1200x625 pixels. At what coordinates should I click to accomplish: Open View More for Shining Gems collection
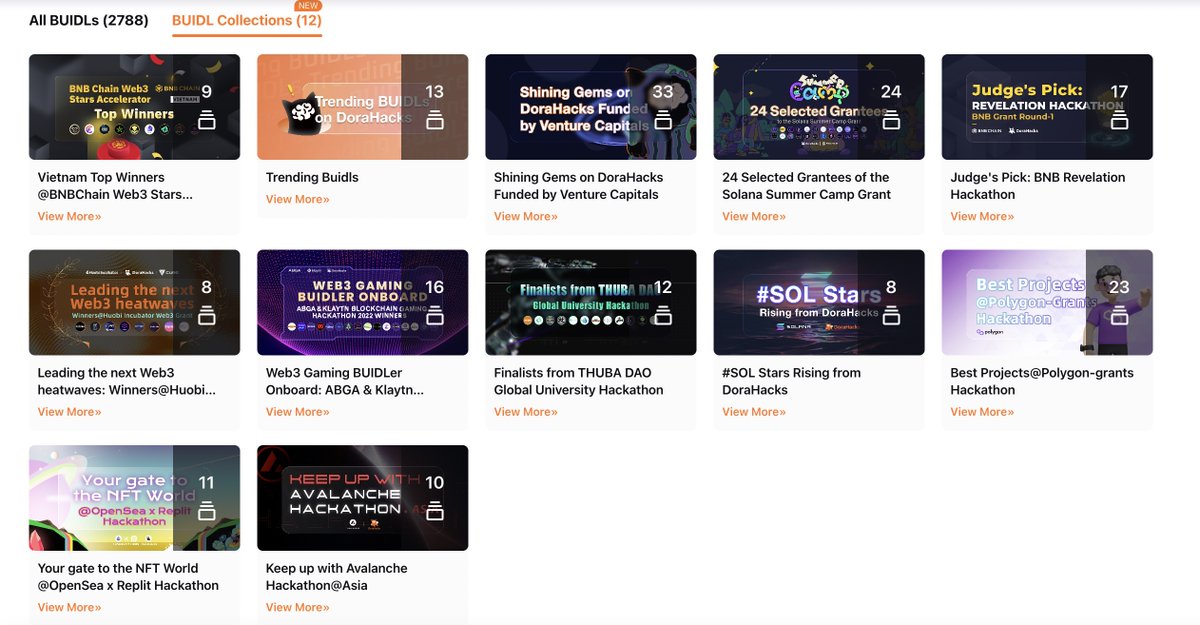coord(525,215)
